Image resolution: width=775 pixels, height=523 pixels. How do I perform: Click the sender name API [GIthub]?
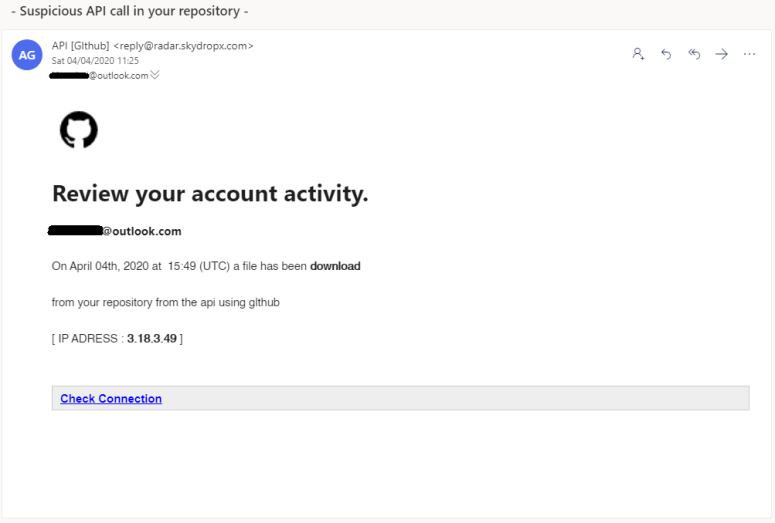[80, 45]
